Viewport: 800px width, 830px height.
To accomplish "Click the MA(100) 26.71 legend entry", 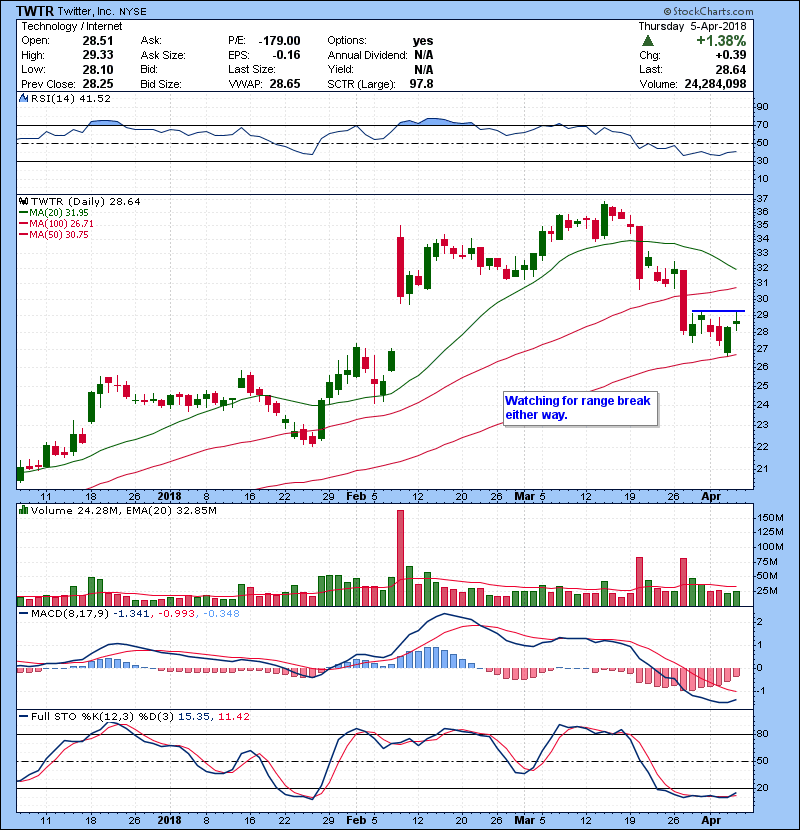I will pos(61,223).
